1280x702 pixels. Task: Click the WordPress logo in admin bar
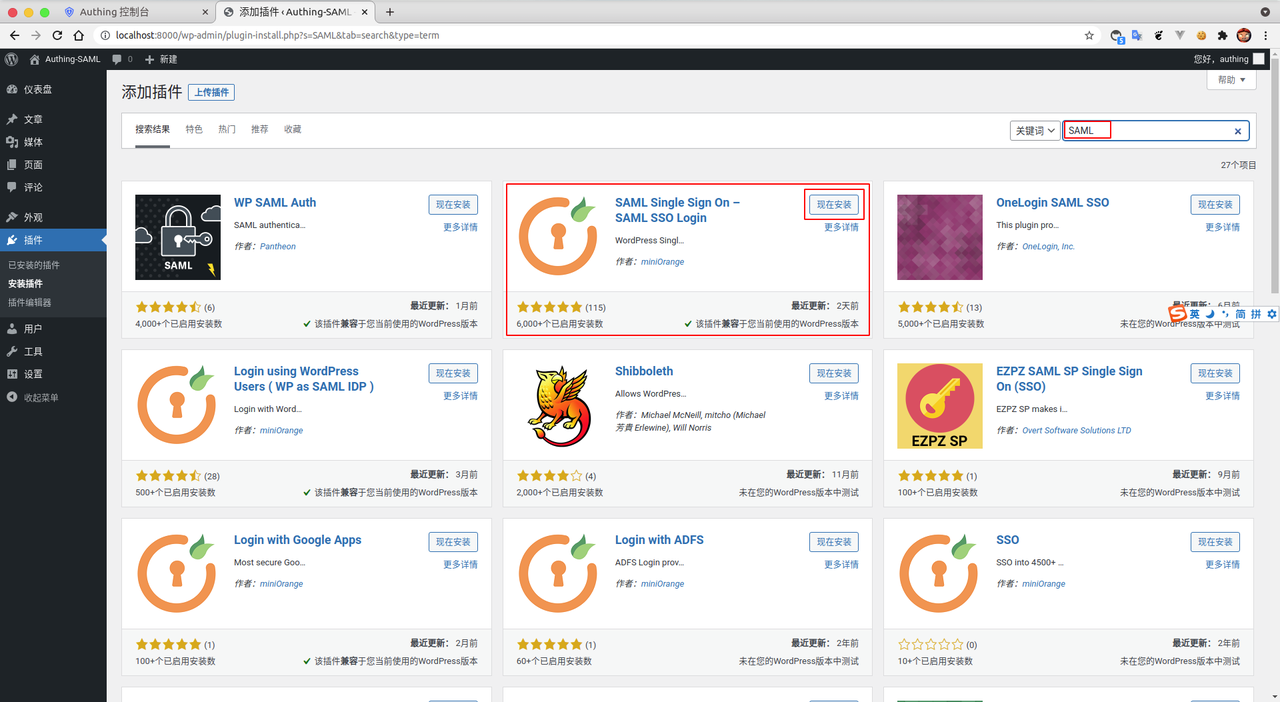pyautogui.click(x=11, y=59)
